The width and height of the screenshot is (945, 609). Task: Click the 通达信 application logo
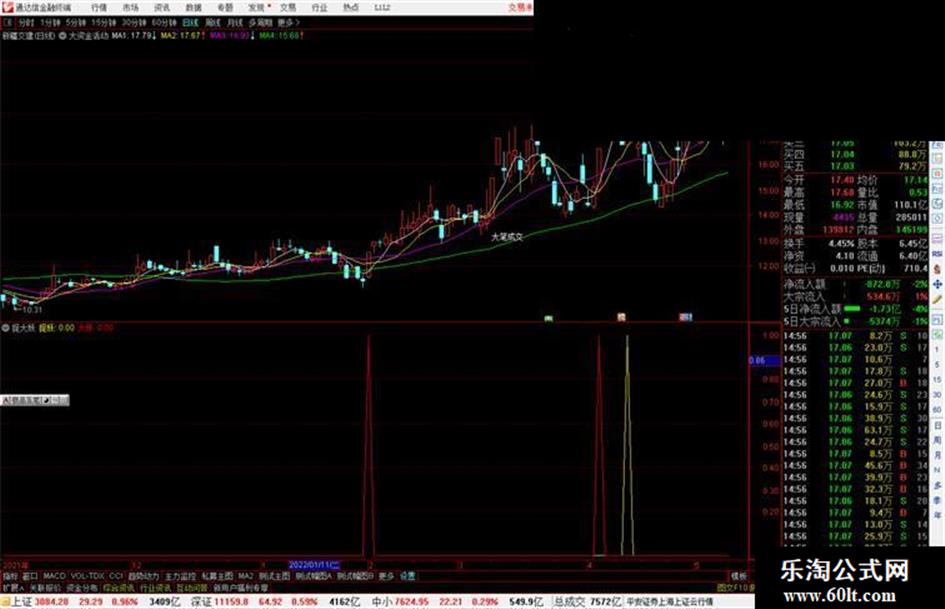(x=7, y=7)
